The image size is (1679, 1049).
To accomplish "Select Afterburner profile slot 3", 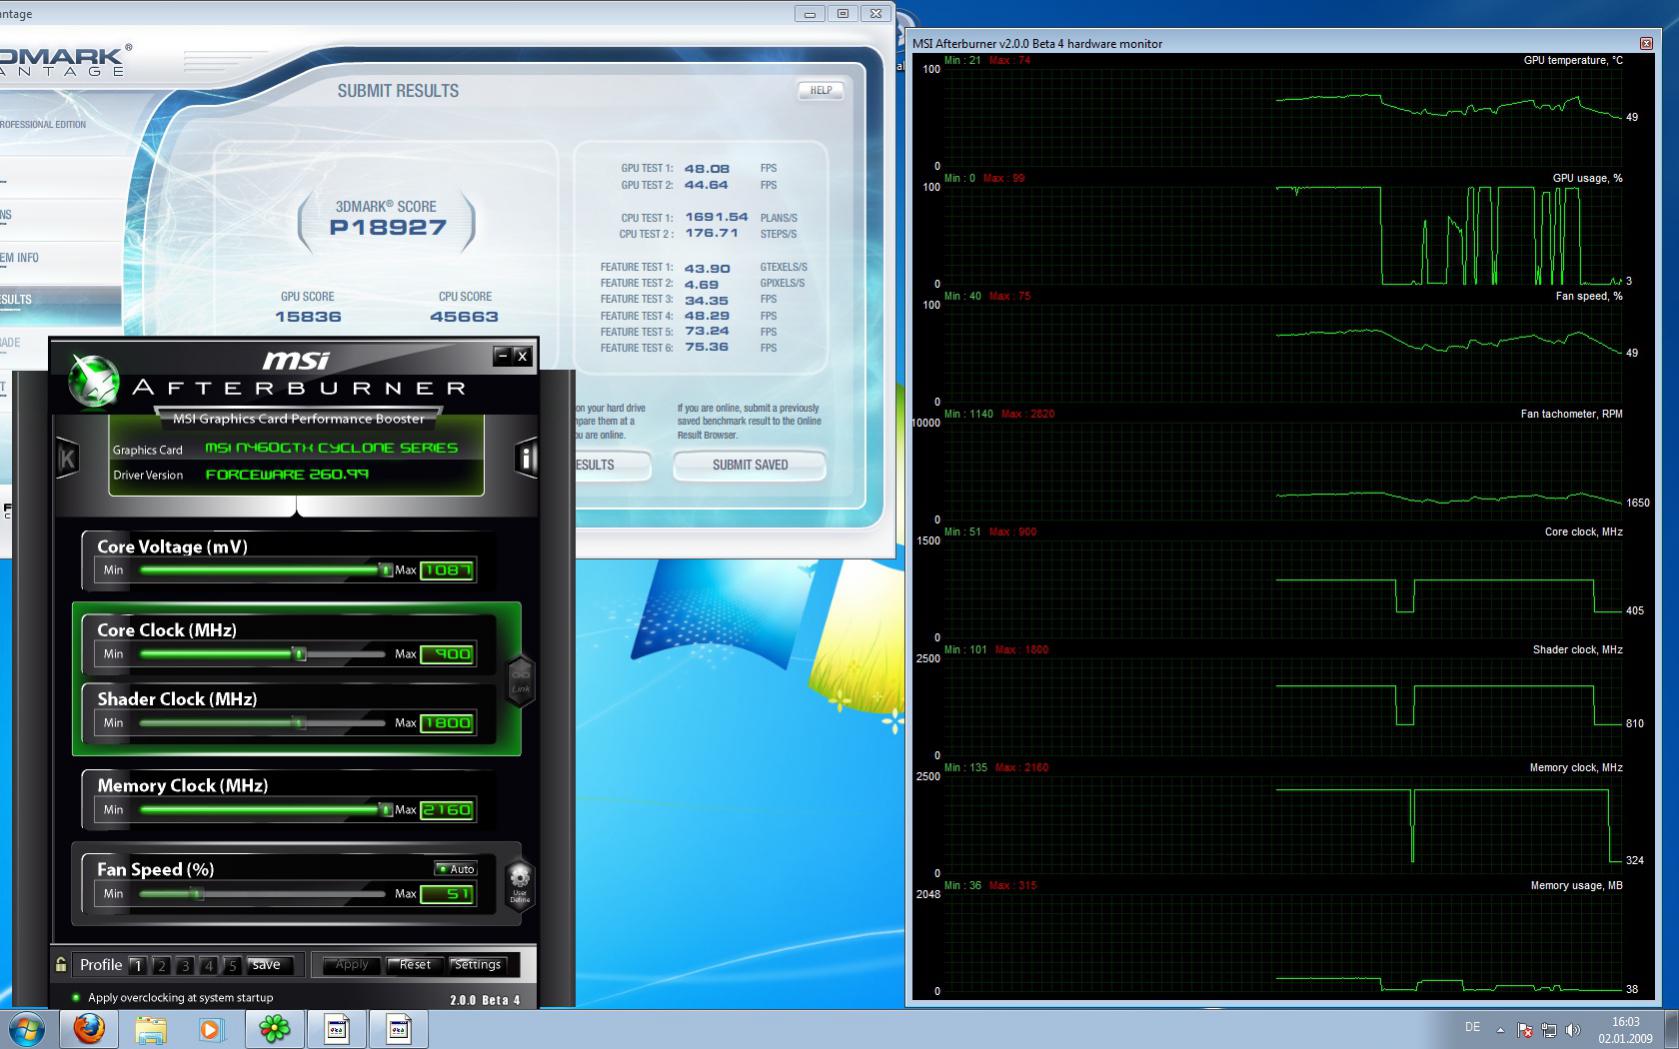I will point(185,965).
